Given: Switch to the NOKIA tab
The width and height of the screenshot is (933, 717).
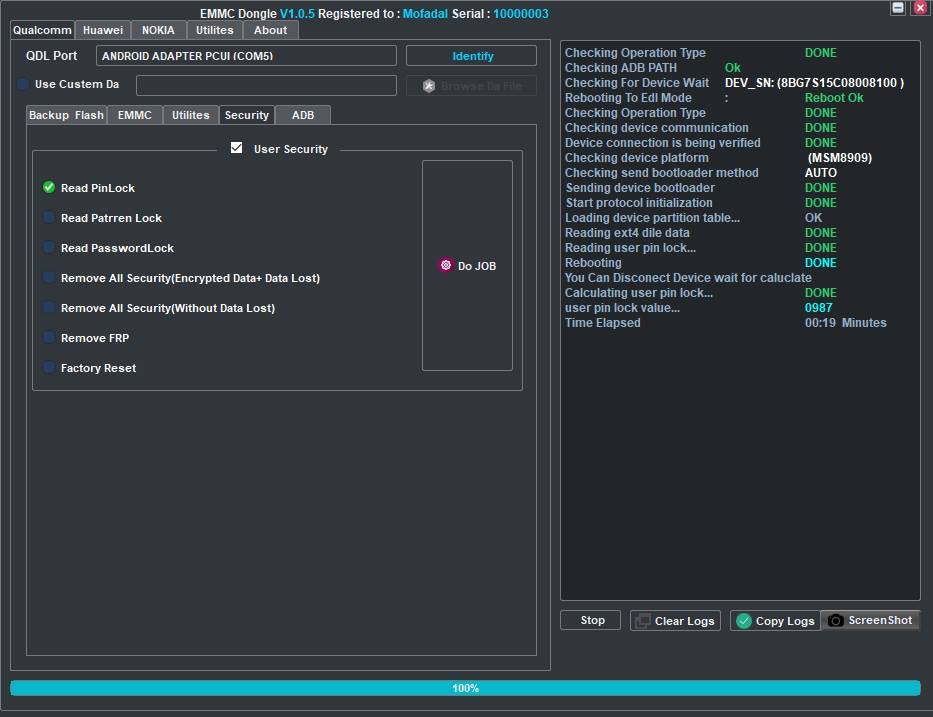Looking at the screenshot, I should [158, 30].
